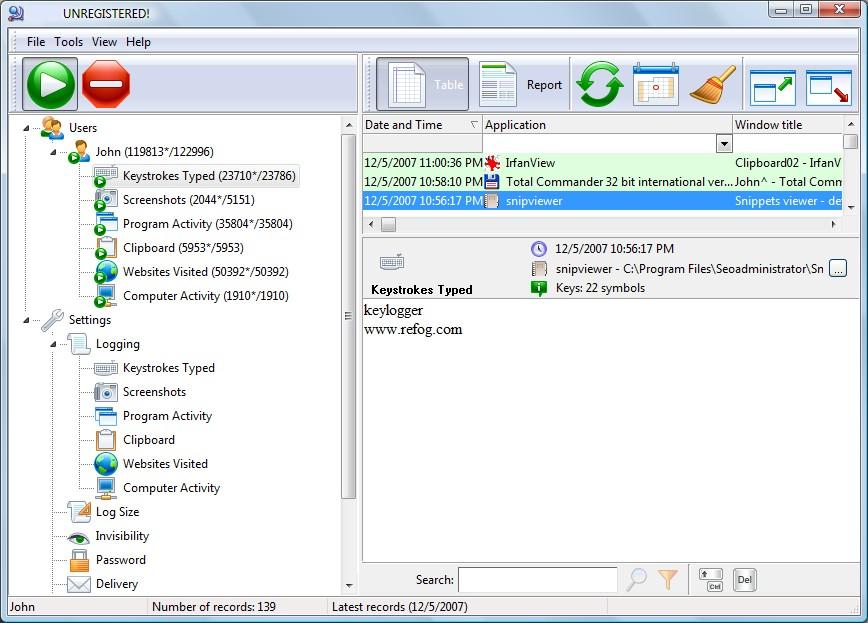Click 'Number of records: 139' status text
The width and height of the screenshot is (868, 623).
(214, 607)
